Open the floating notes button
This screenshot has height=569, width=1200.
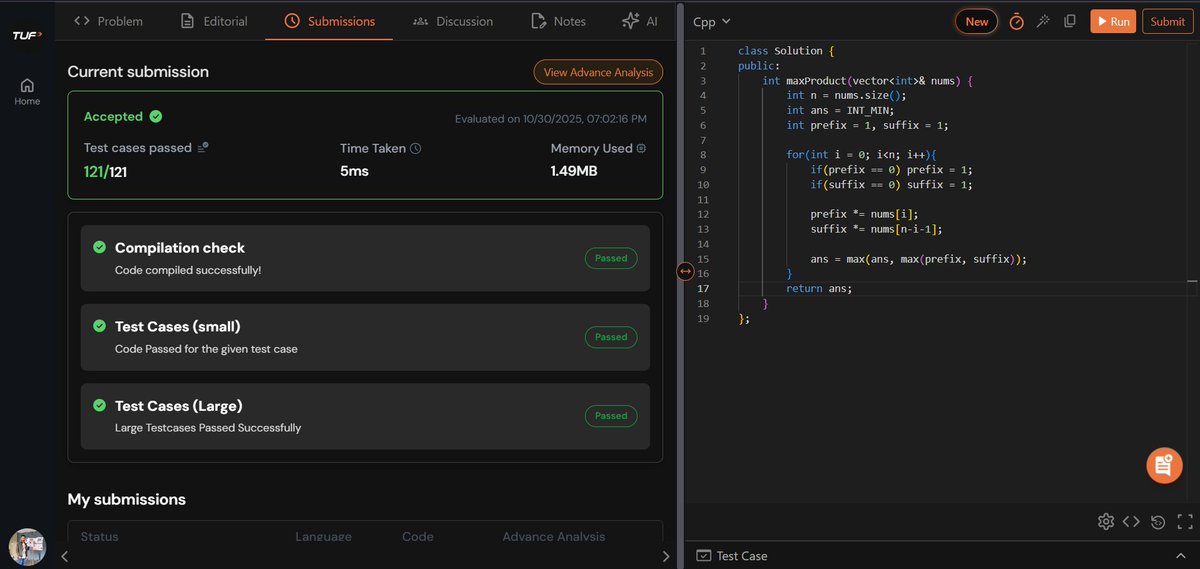[x=1164, y=465]
